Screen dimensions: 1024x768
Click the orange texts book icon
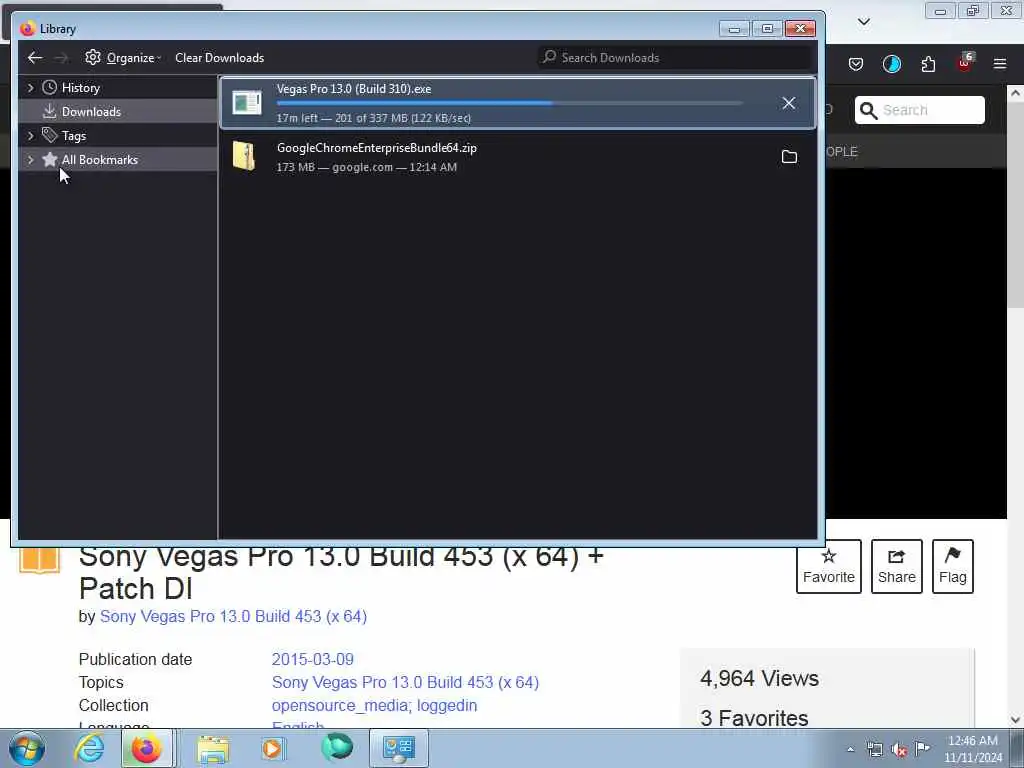(39, 561)
